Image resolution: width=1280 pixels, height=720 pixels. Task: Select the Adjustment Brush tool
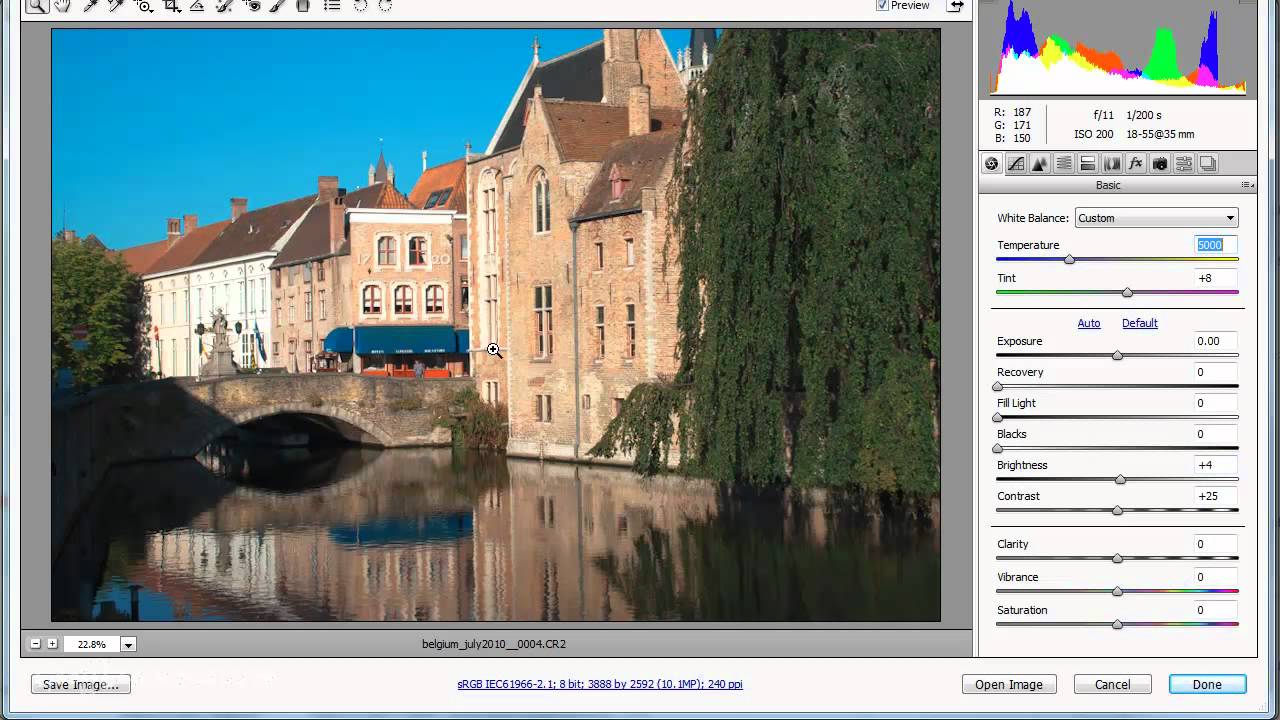coord(277,5)
